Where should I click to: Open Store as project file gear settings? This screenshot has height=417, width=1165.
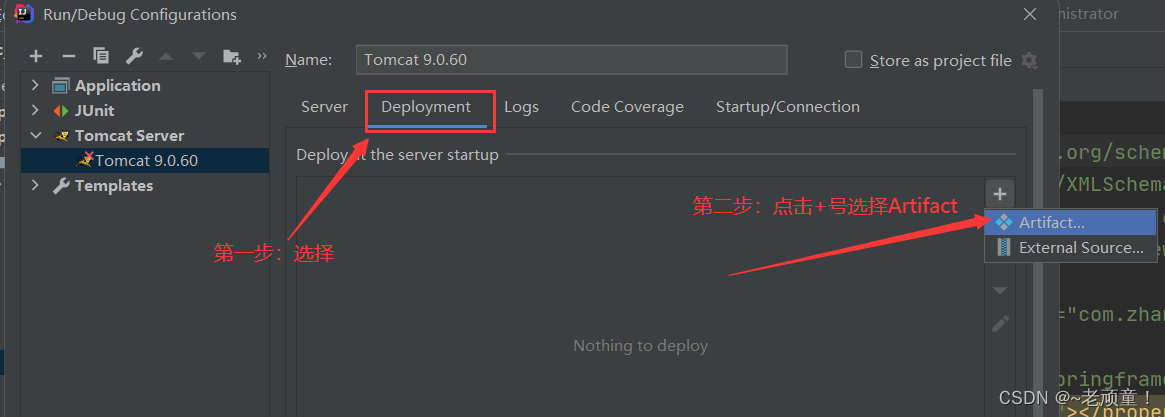tap(1029, 61)
